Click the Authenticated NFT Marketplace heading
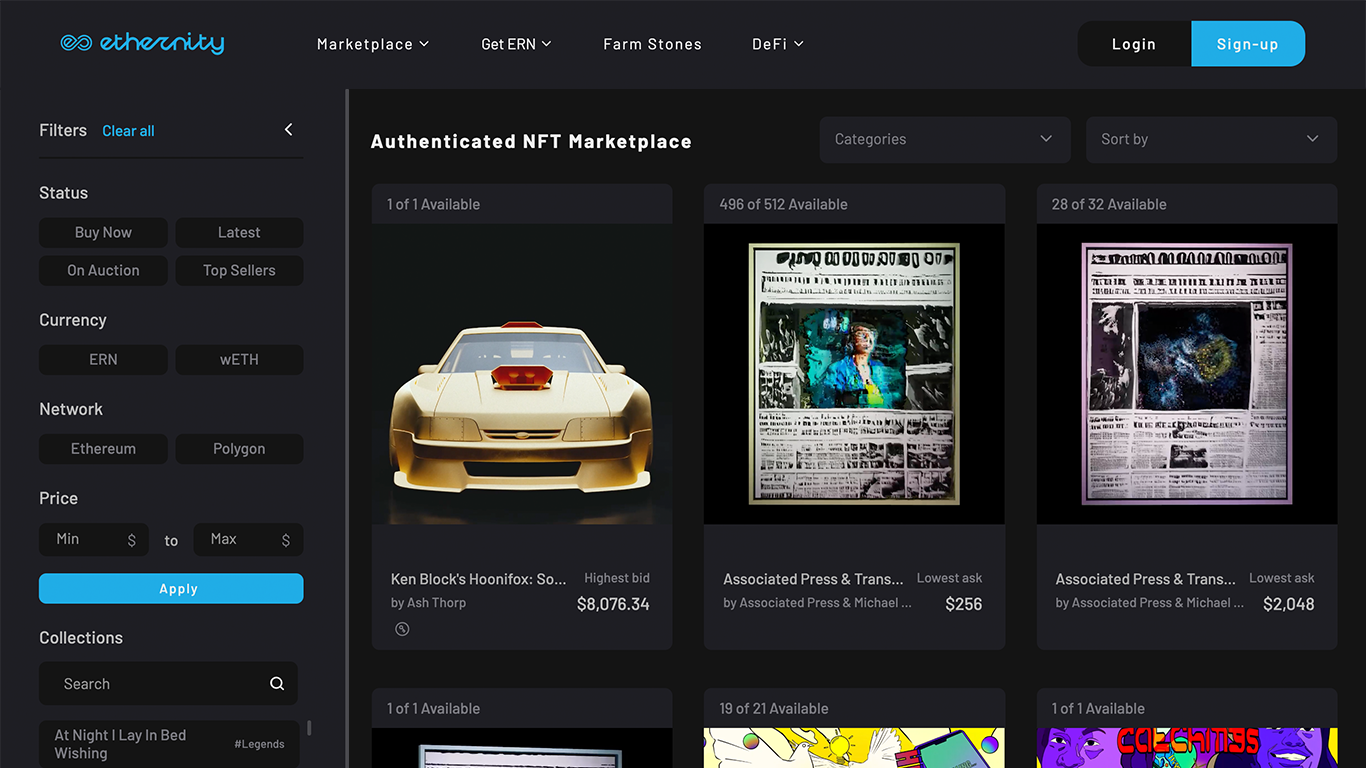The image size is (1366, 768). pyautogui.click(x=531, y=142)
